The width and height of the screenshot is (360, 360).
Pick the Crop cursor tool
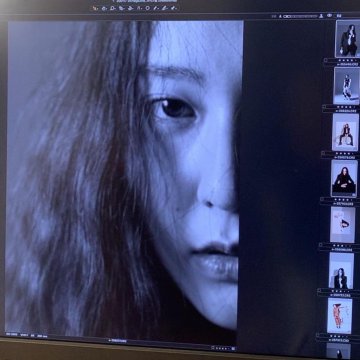[x=121, y=8]
